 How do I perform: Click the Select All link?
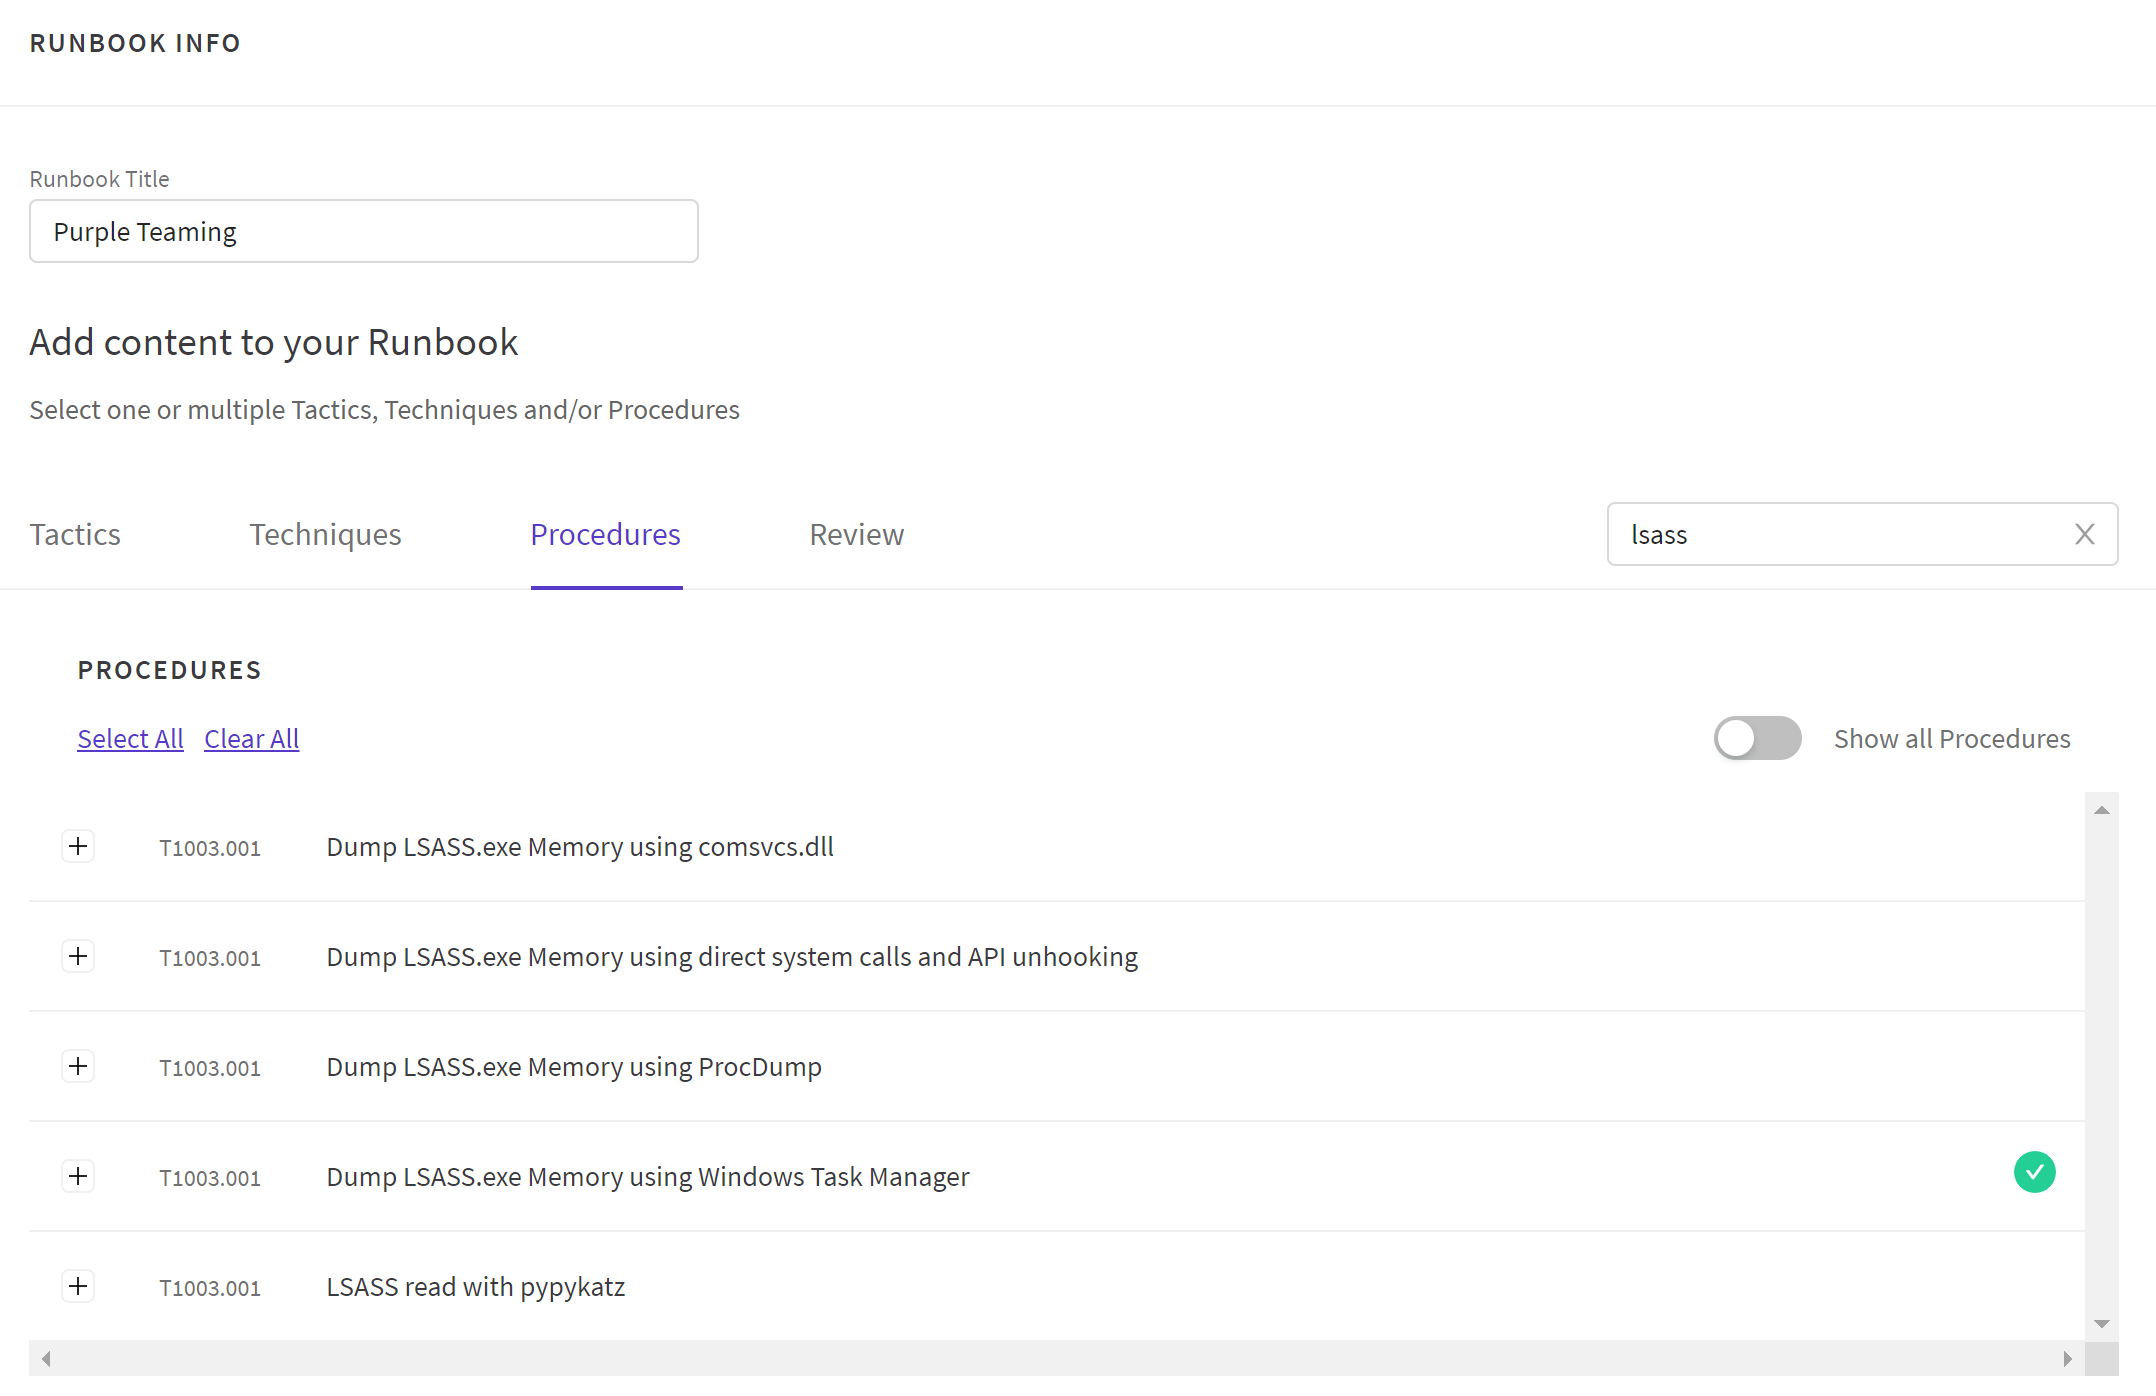point(130,738)
